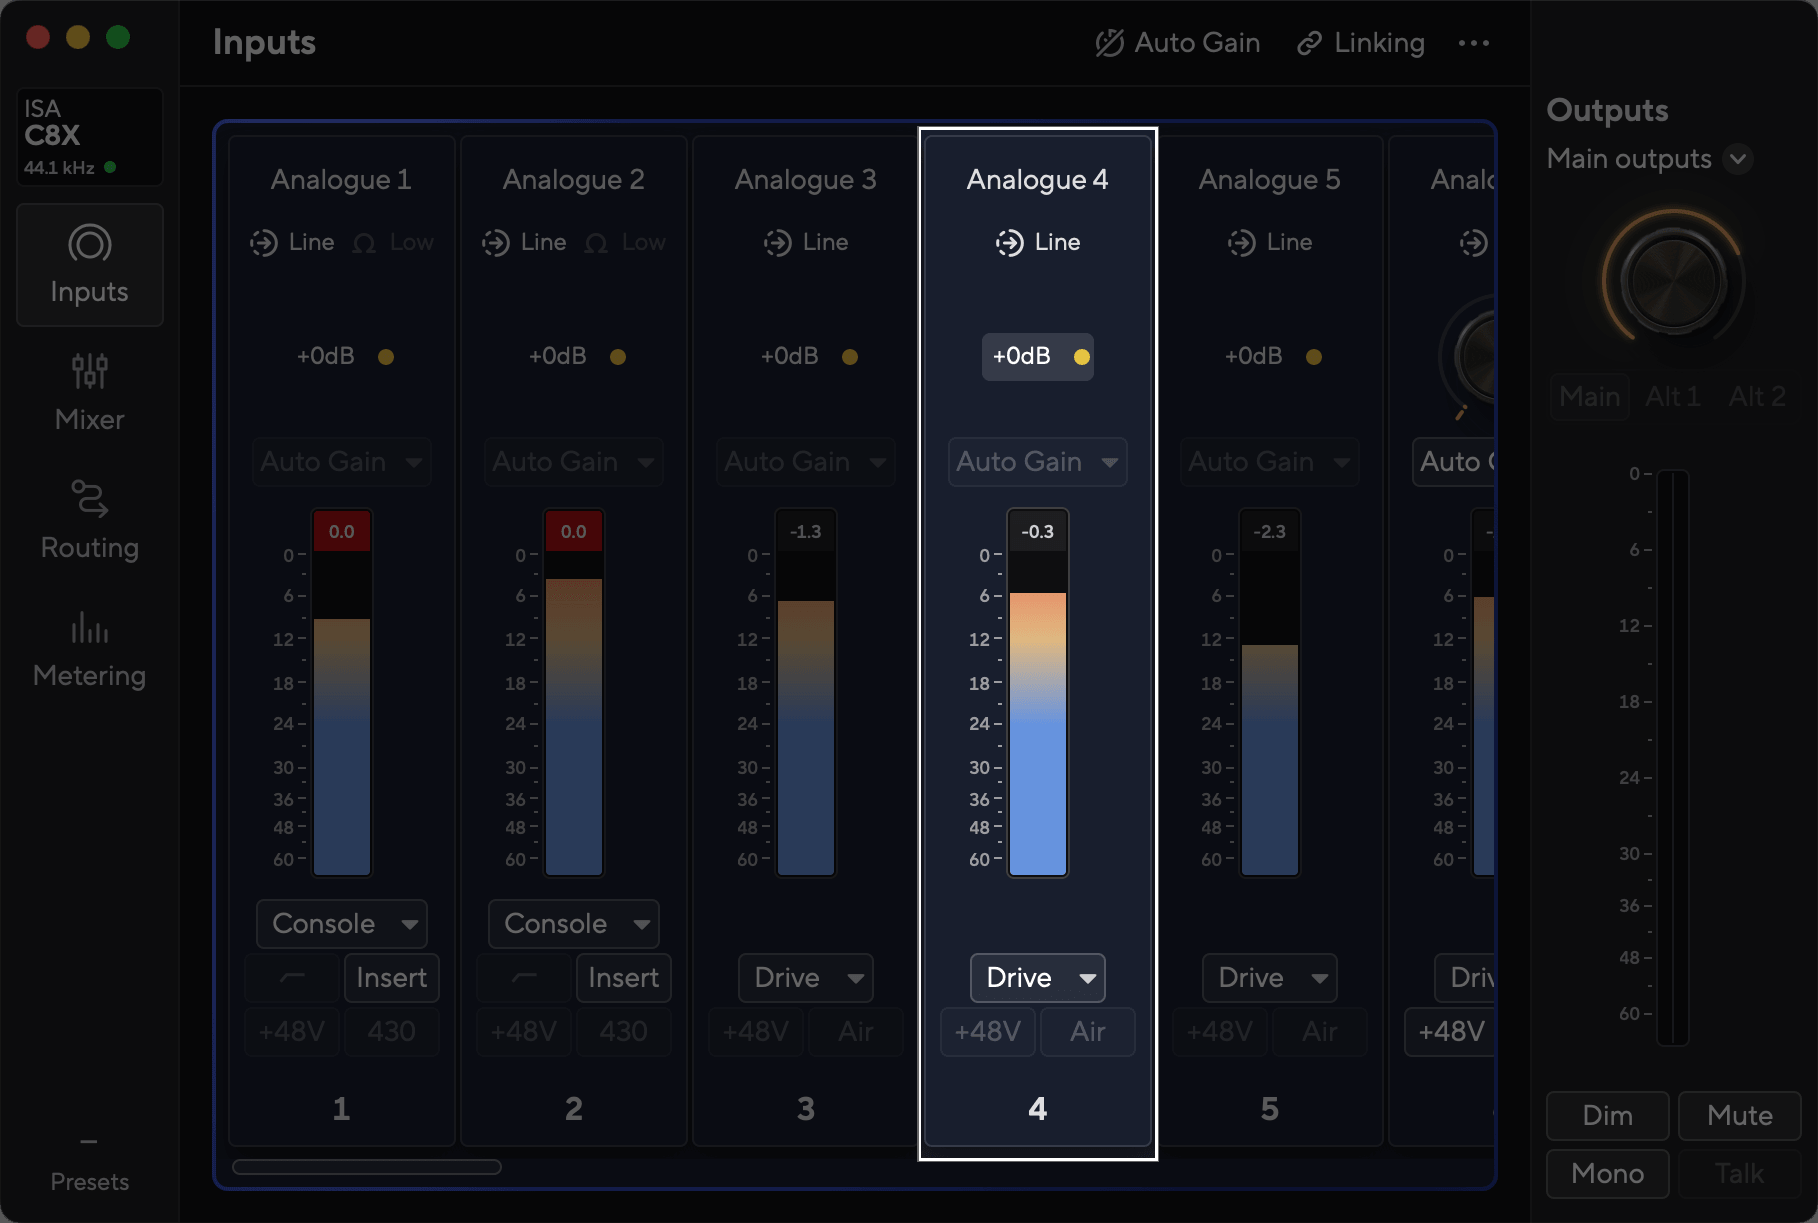
Task: Open the Routing section icon
Action: pyautogui.click(x=89, y=499)
